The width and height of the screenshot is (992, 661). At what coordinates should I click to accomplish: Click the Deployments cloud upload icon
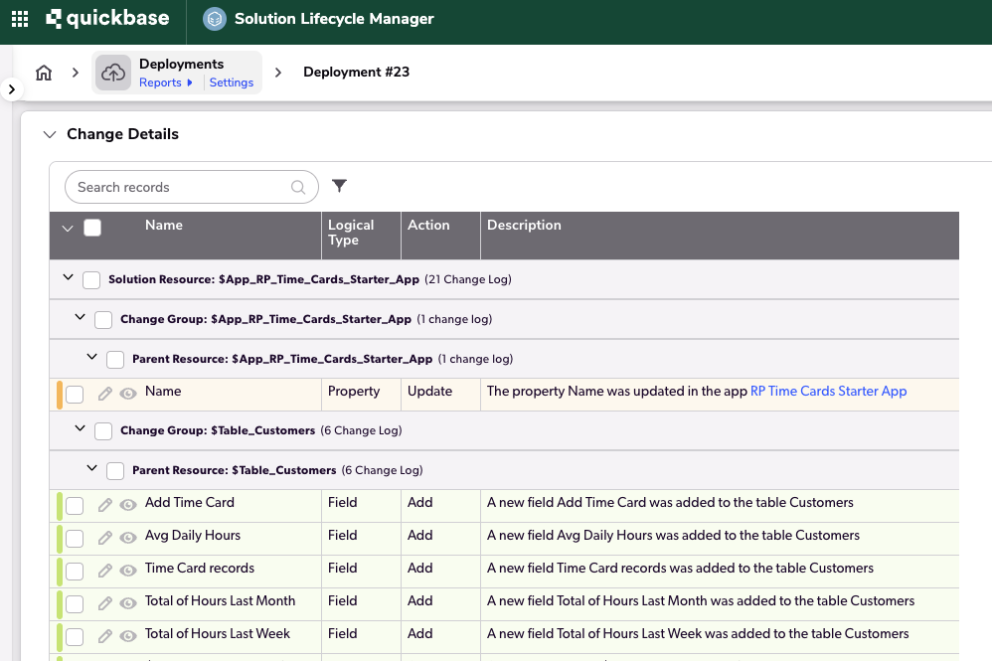114,73
